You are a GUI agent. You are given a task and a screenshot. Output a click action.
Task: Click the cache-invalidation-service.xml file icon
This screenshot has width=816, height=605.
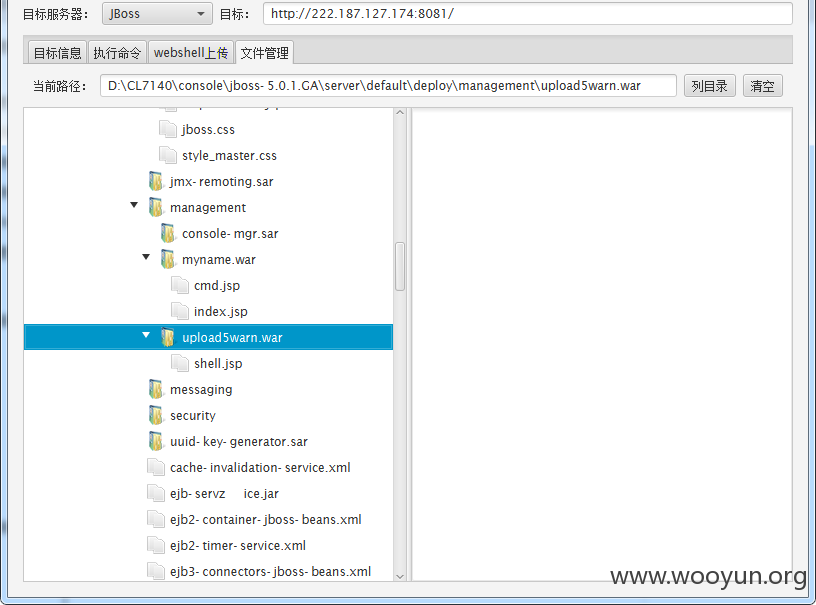click(x=156, y=467)
